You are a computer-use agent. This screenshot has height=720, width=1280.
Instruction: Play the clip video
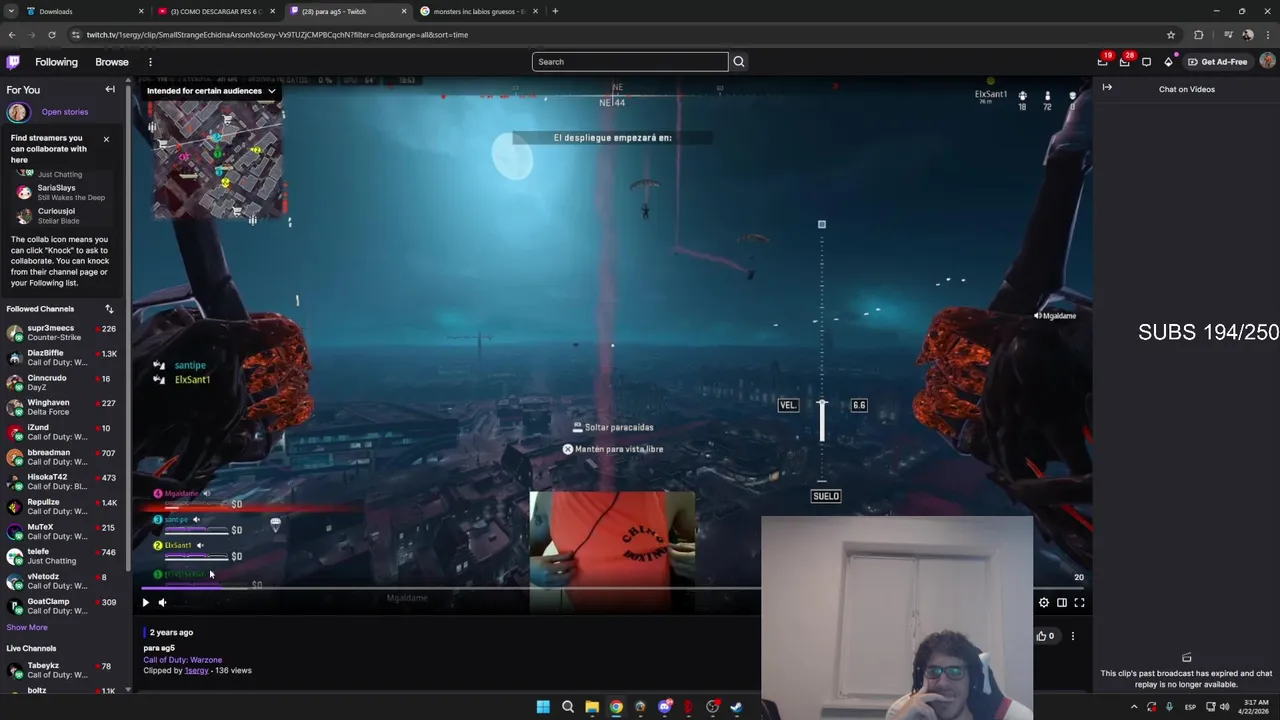pyautogui.click(x=145, y=602)
